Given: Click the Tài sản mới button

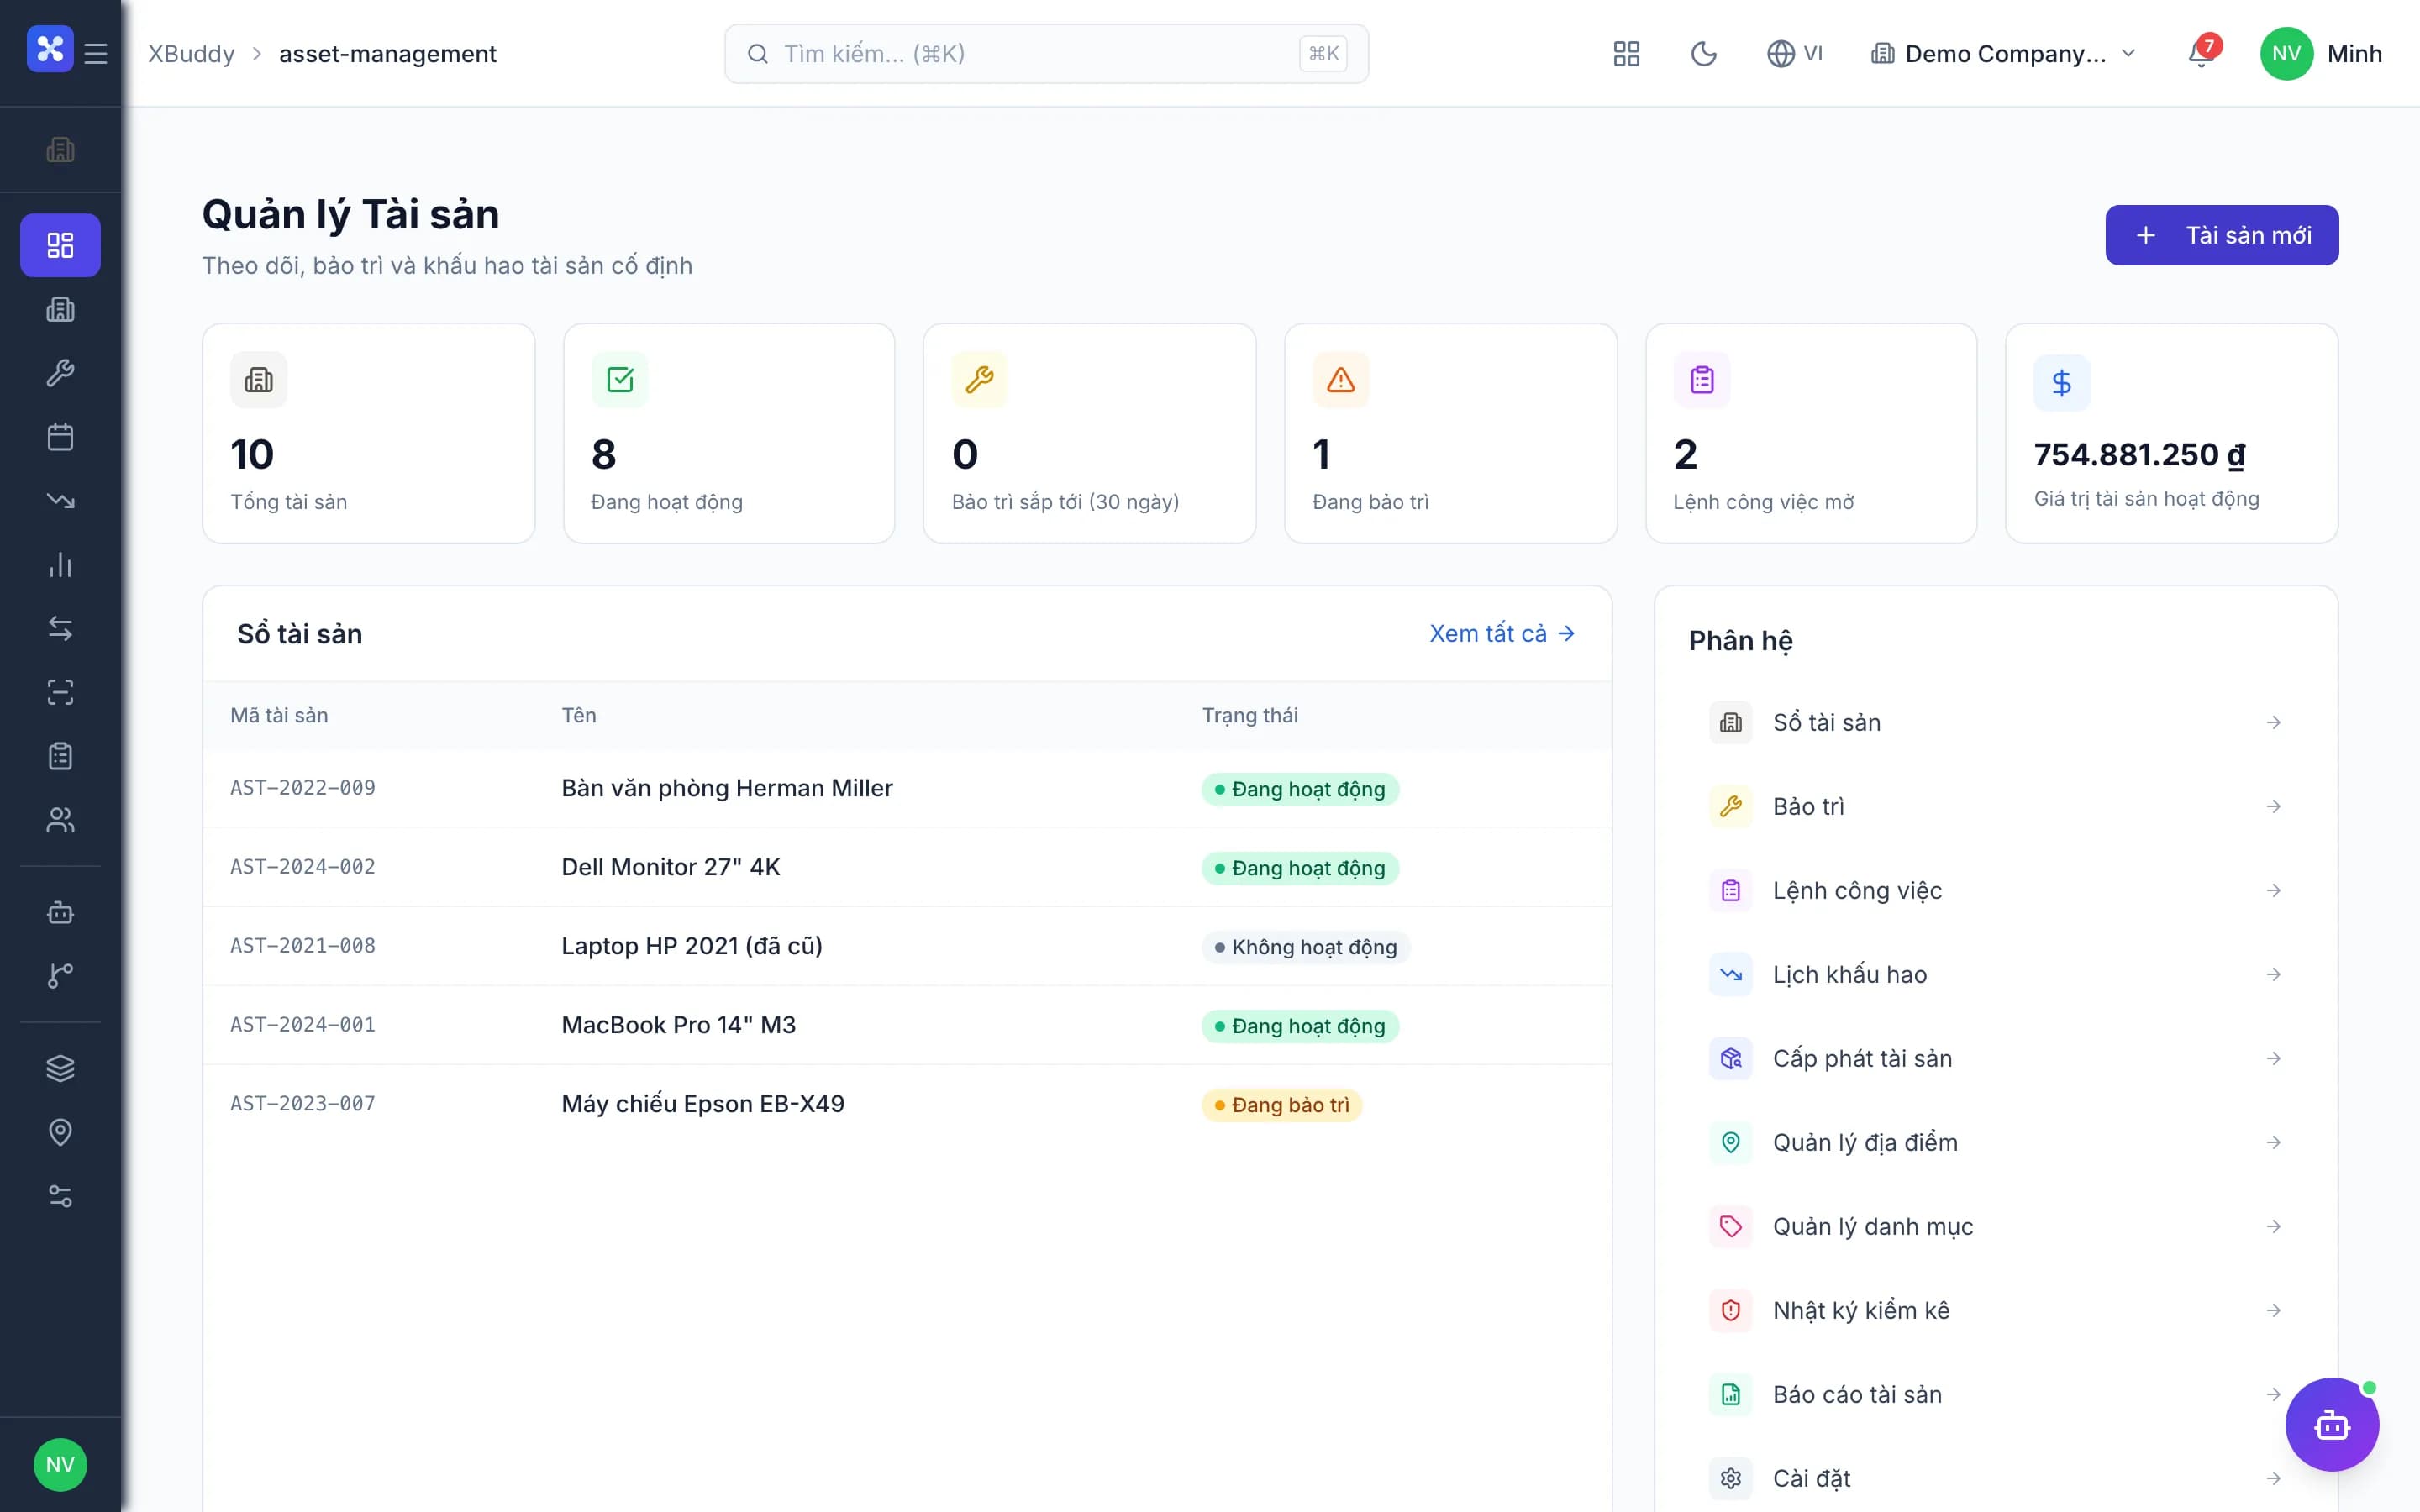Looking at the screenshot, I should point(2222,235).
